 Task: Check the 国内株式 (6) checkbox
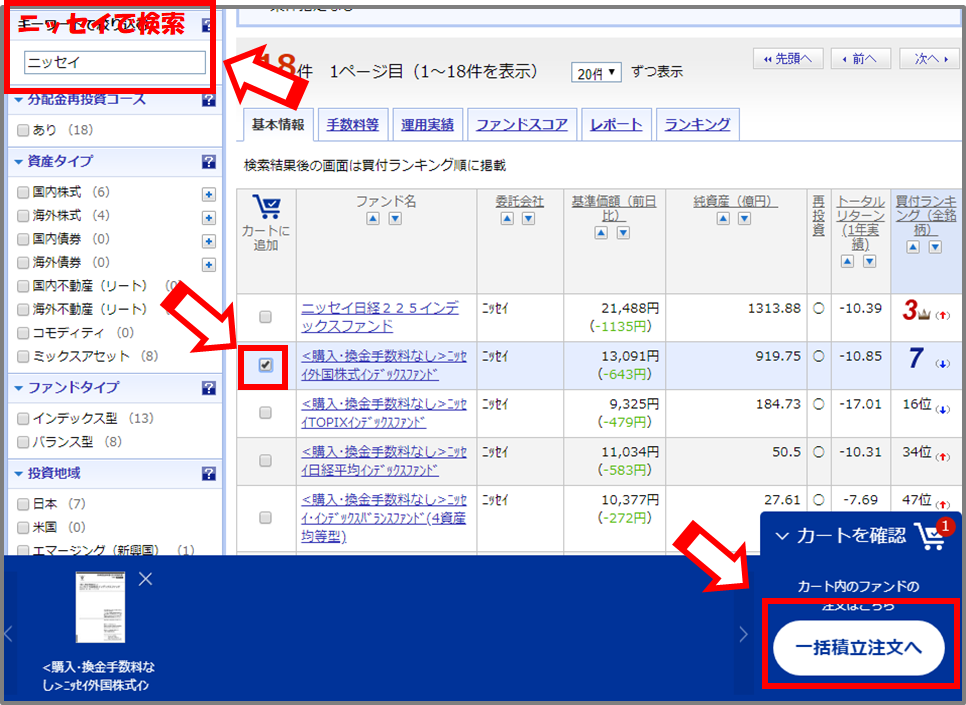tap(23, 192)
